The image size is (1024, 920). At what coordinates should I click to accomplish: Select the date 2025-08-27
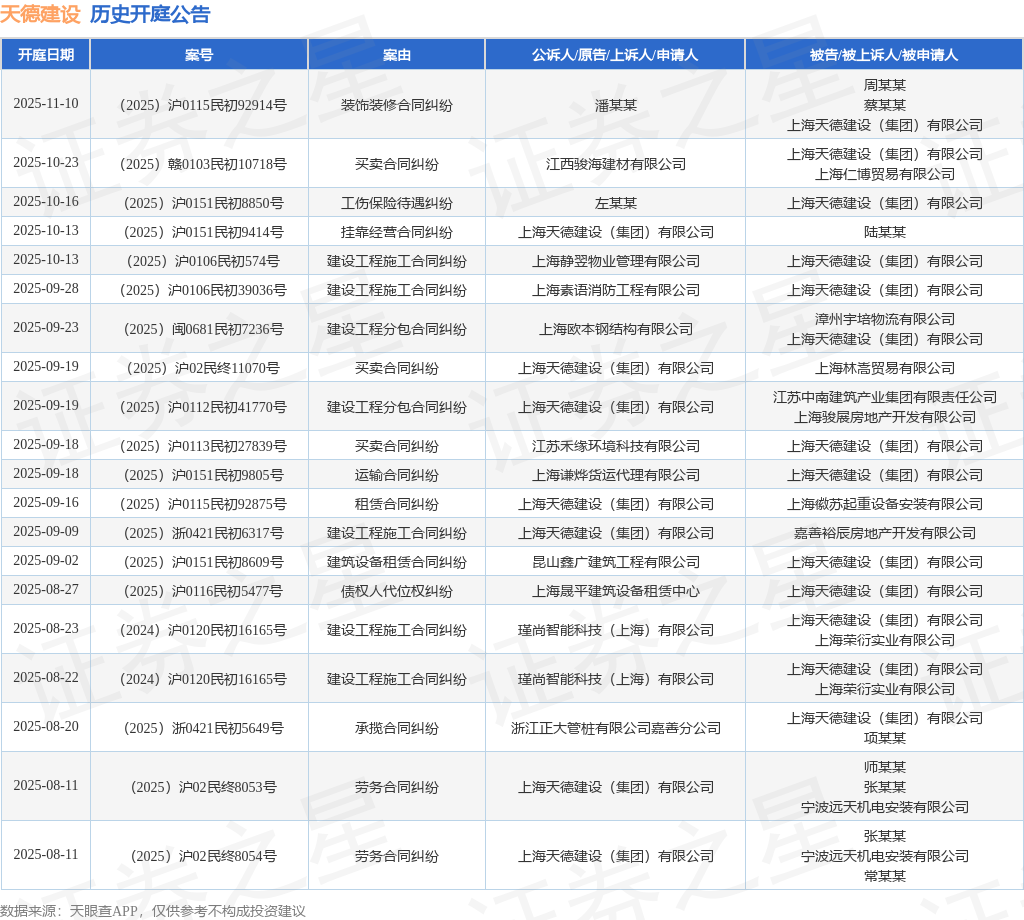coord(46,590)
